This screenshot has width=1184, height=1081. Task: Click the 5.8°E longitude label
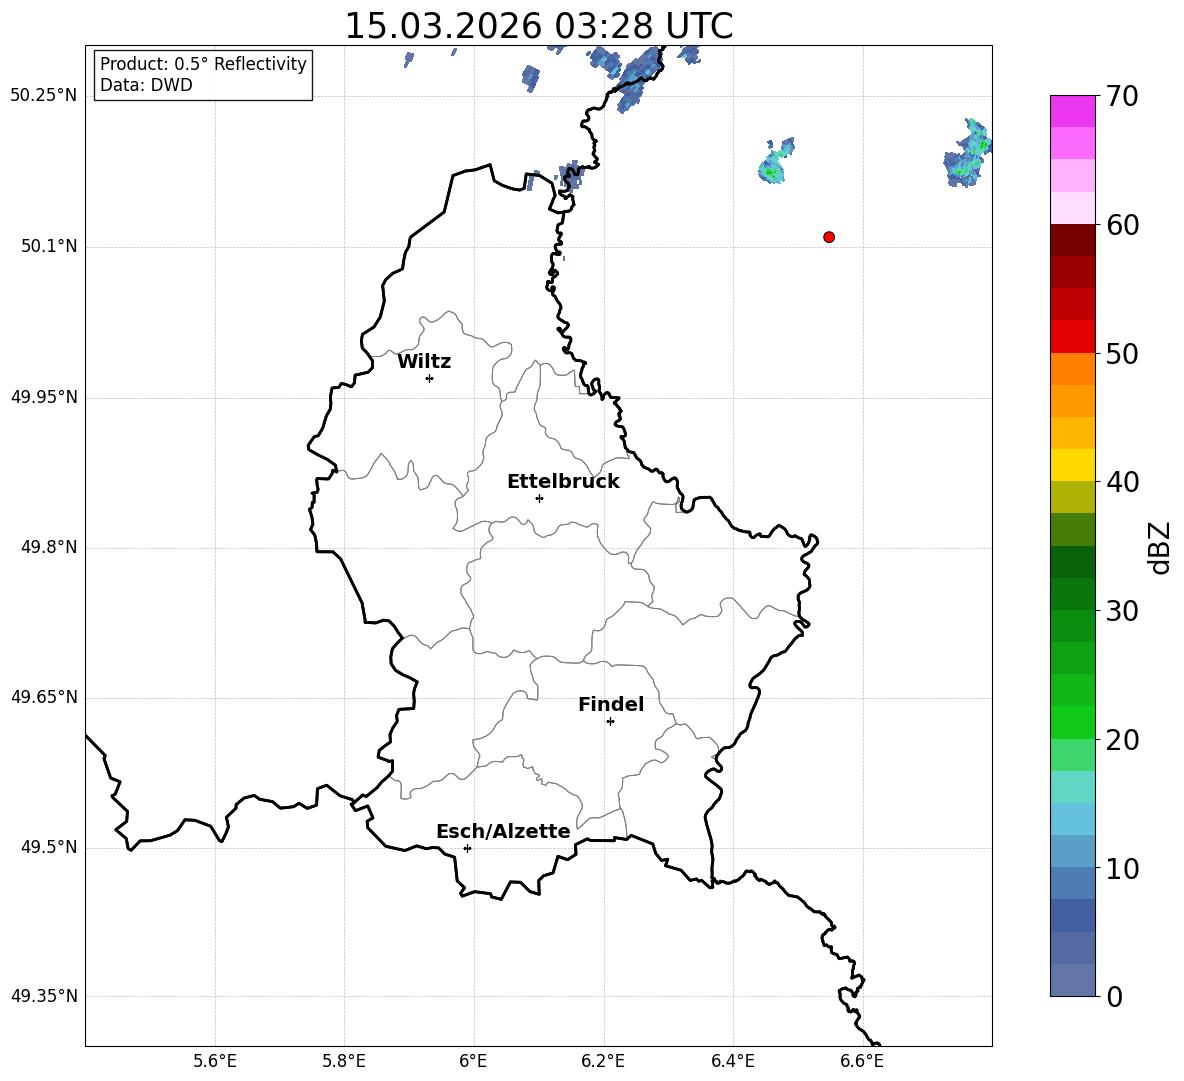tap(344, 1061)
